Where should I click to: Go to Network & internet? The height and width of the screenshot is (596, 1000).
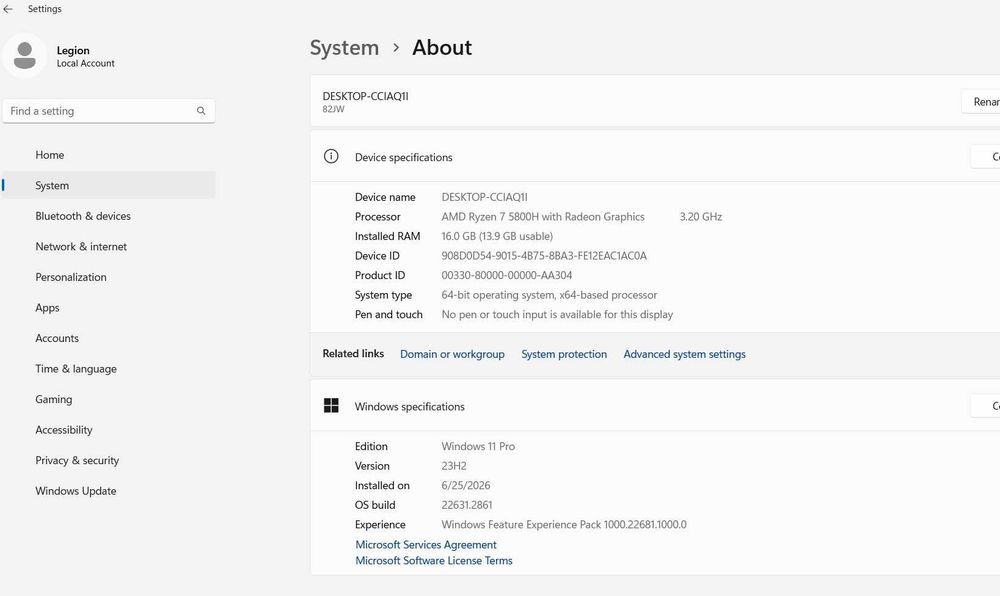tap(108, 247)
